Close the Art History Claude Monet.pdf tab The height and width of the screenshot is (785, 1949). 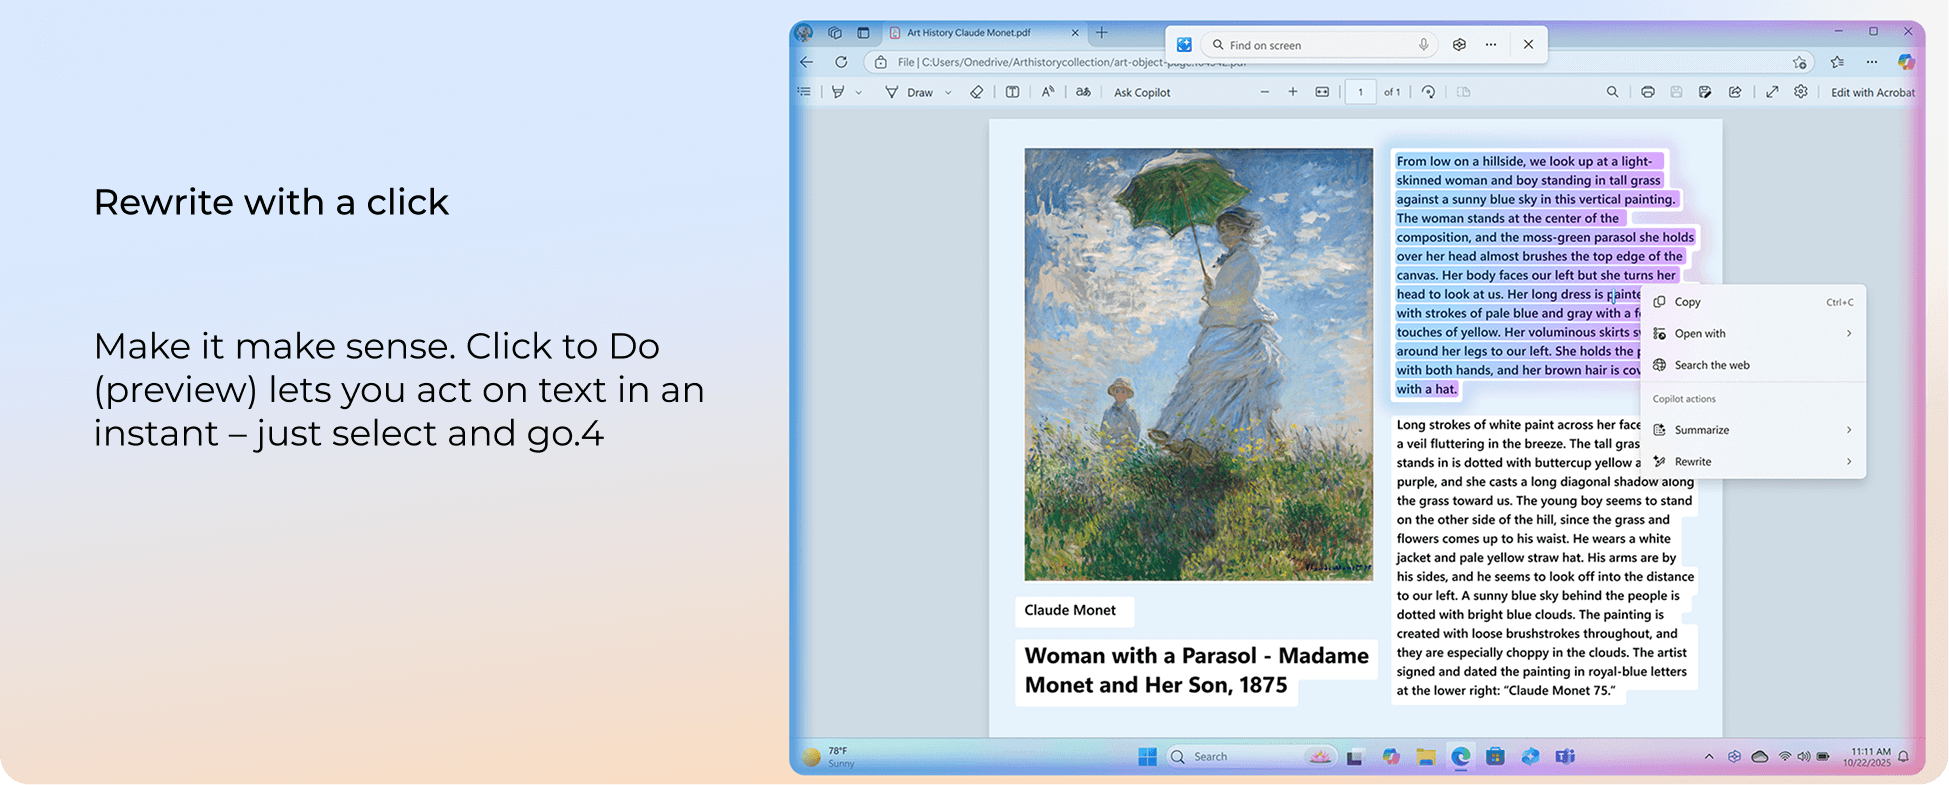click(x=1075, y=32)
